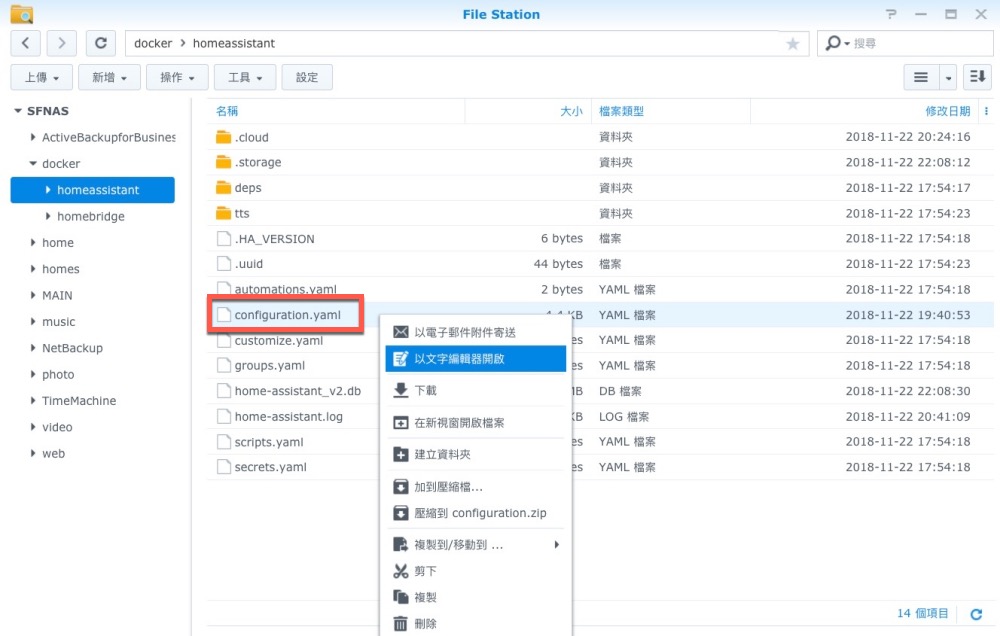1000x636 pixels.
Task: Click the deps folder icon
Action: pyautogui.click(x=223, y=188)
